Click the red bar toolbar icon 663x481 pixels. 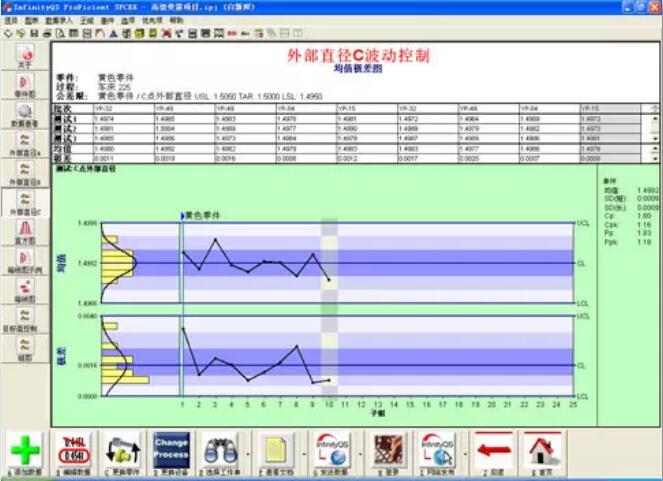[x=232, y=33]
